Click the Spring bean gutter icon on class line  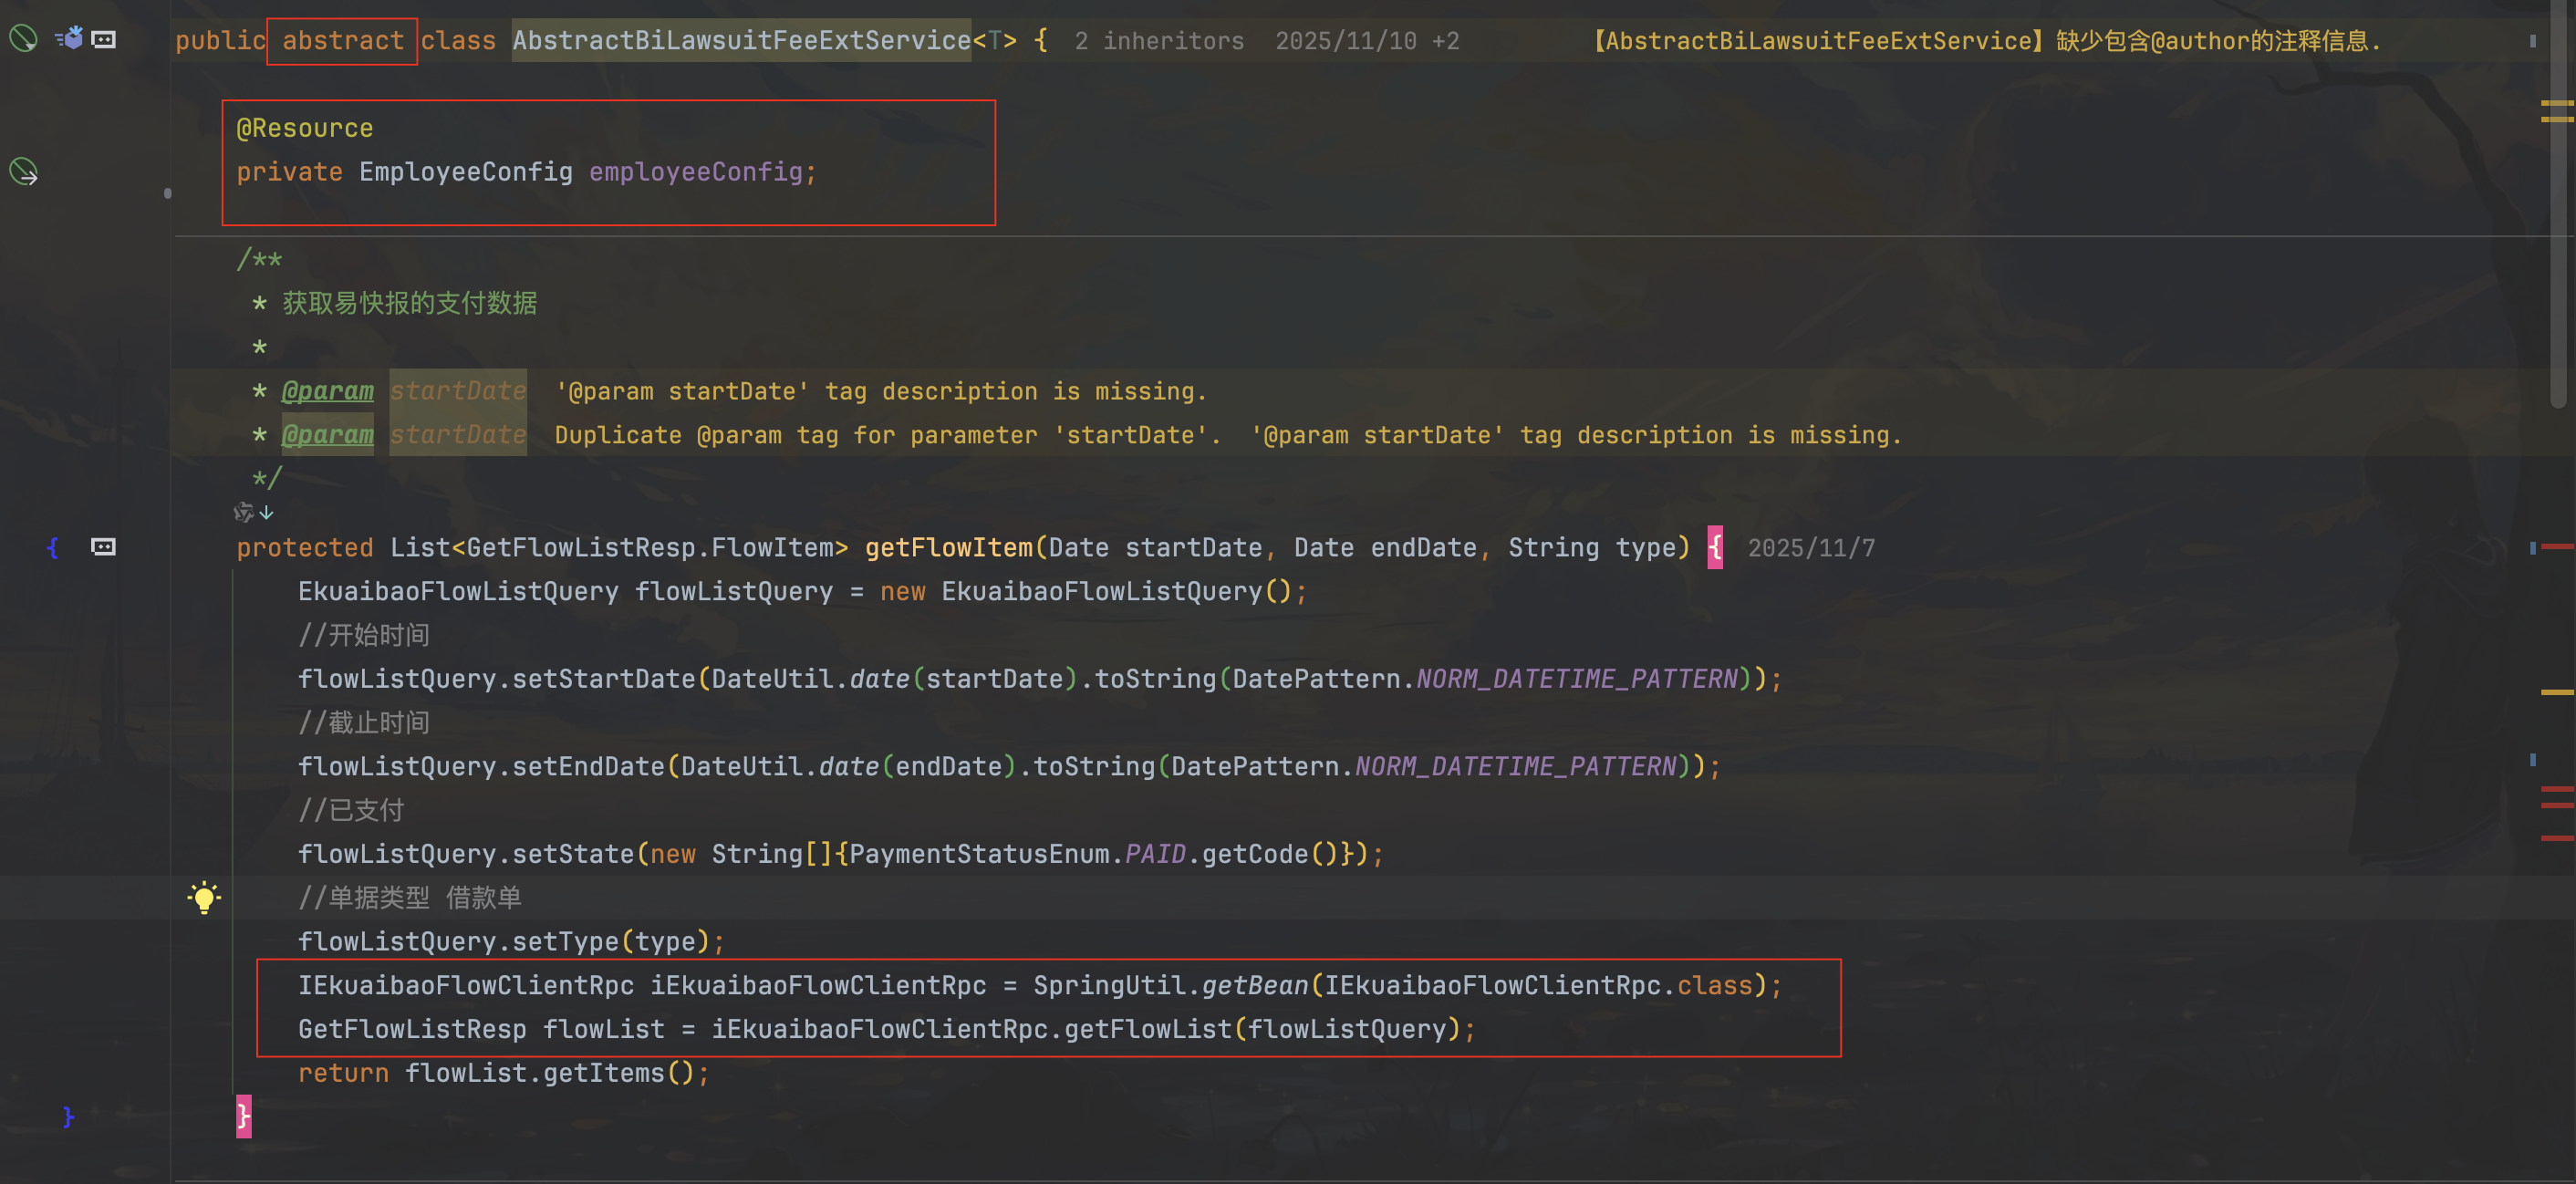click(23, 39)
